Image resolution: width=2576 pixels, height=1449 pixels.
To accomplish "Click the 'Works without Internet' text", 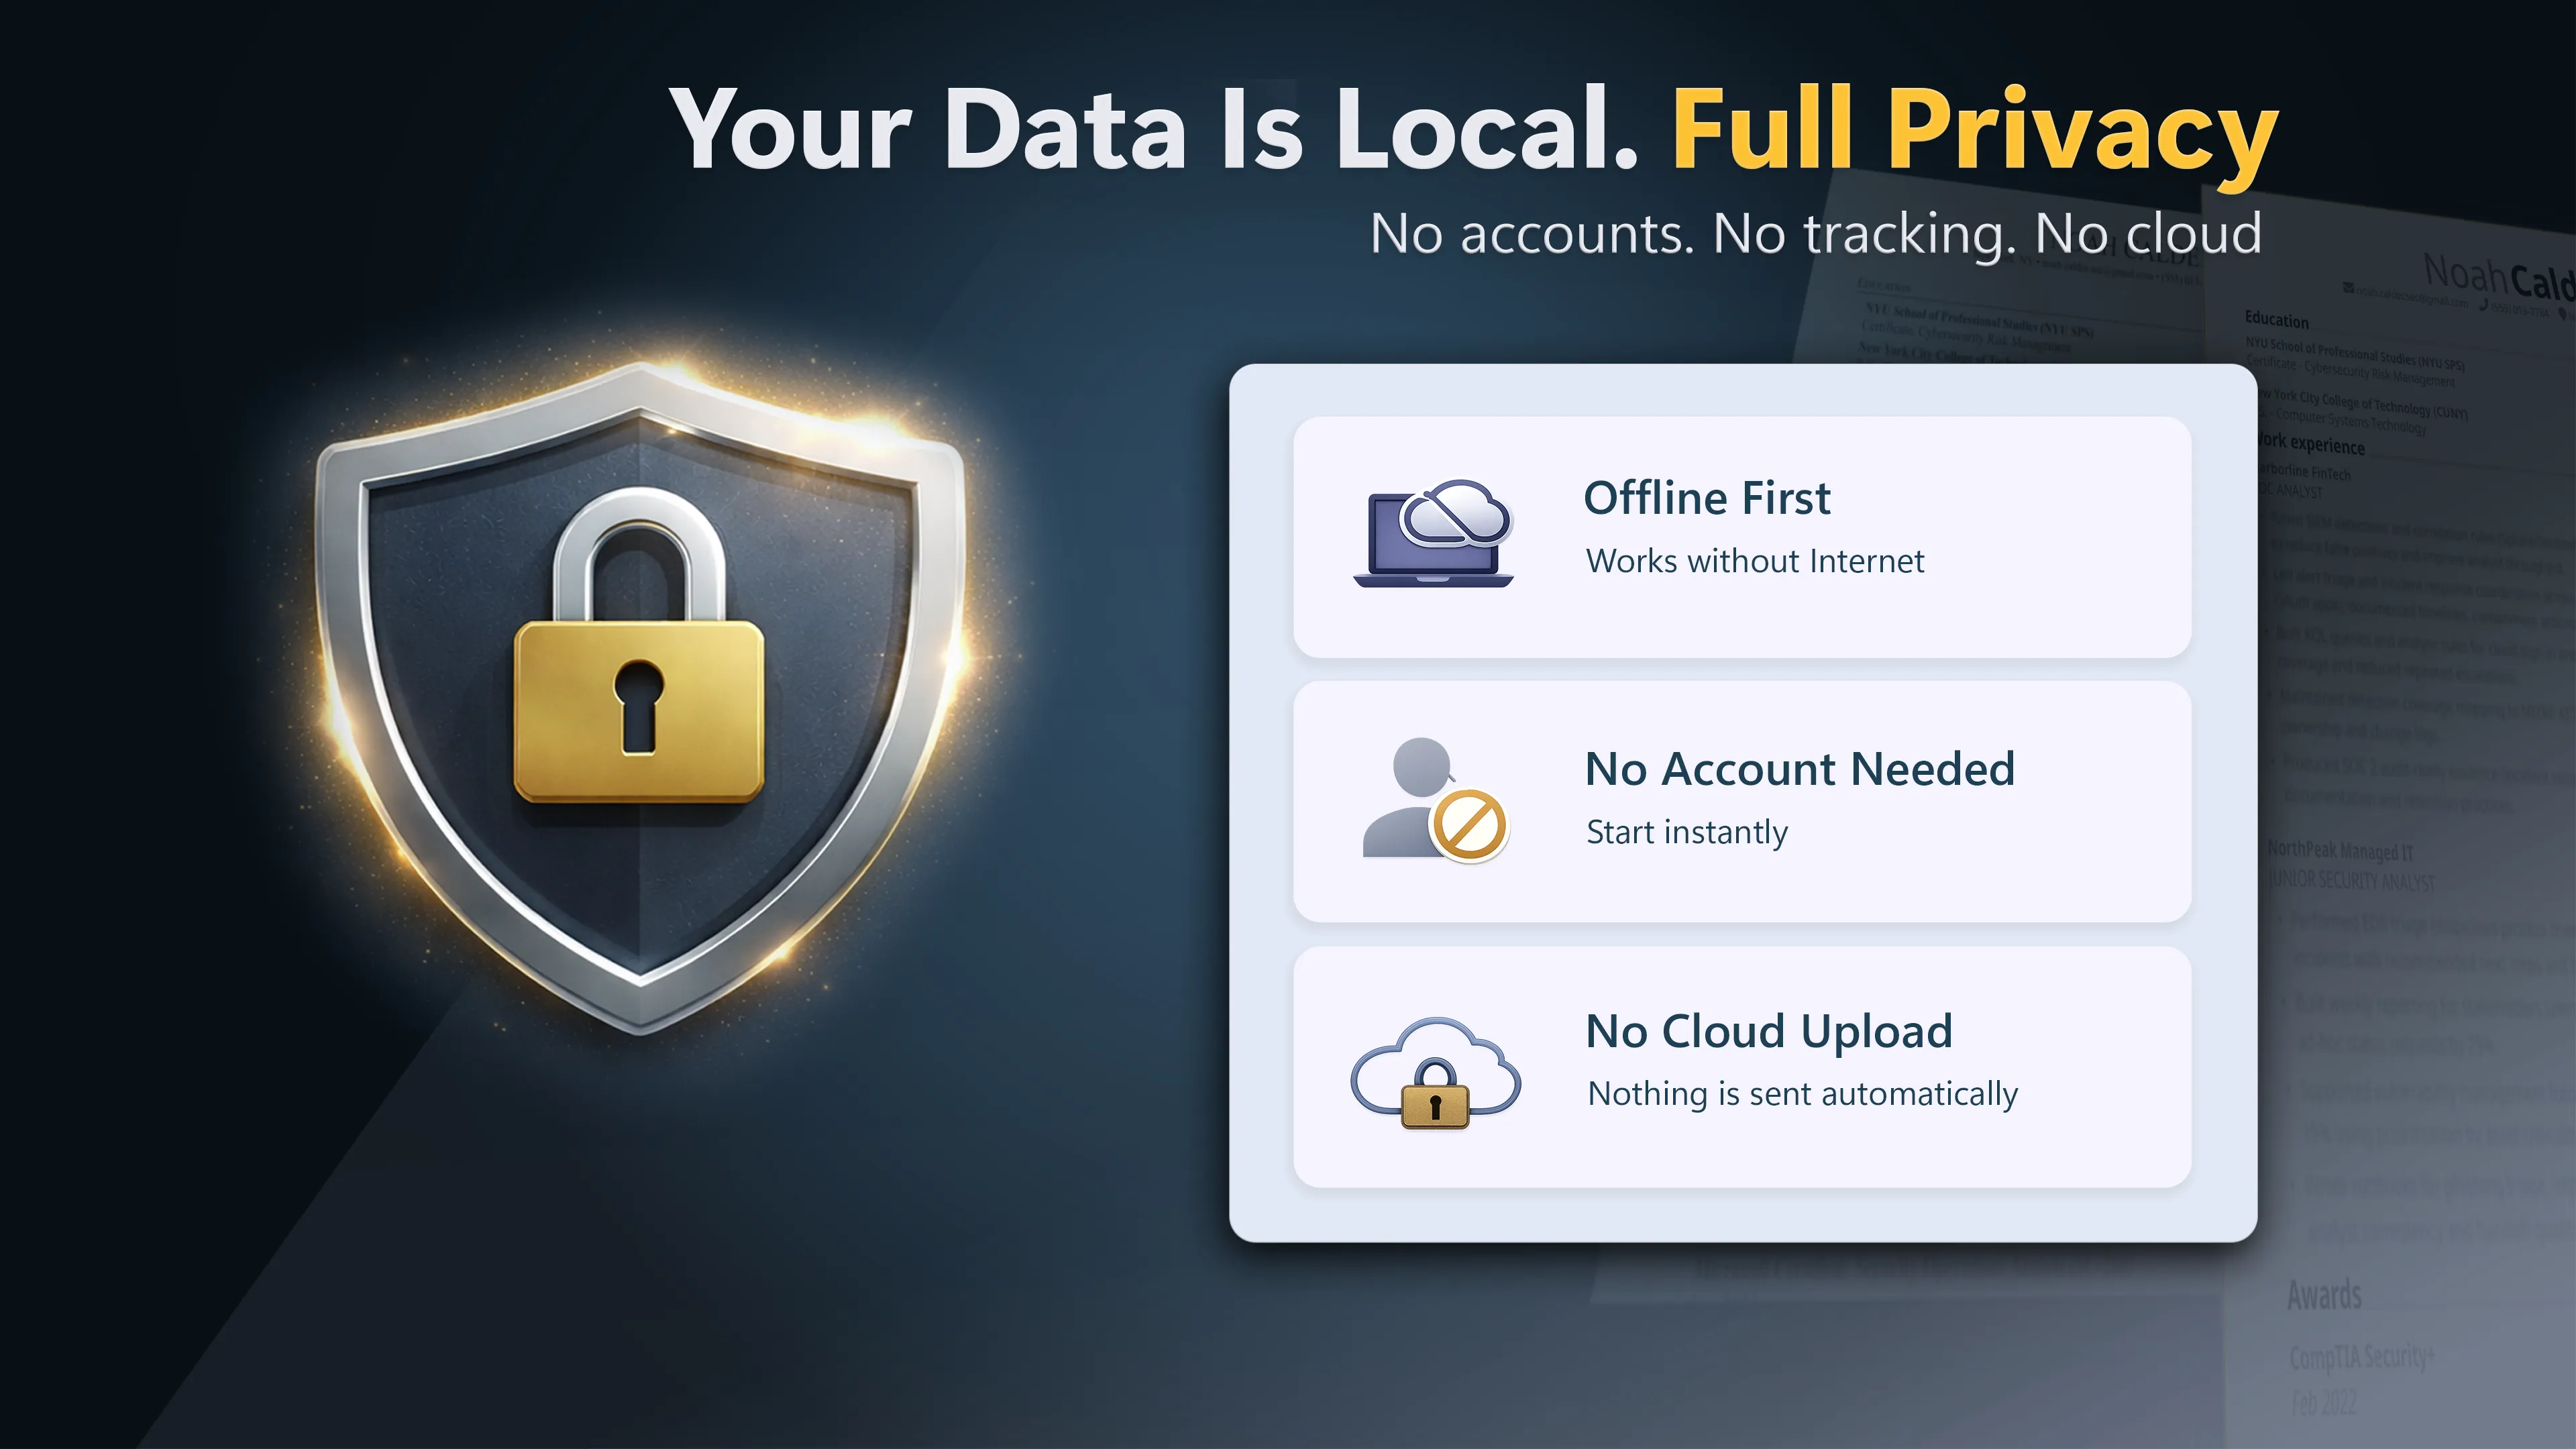I will tap(1755, 561).
